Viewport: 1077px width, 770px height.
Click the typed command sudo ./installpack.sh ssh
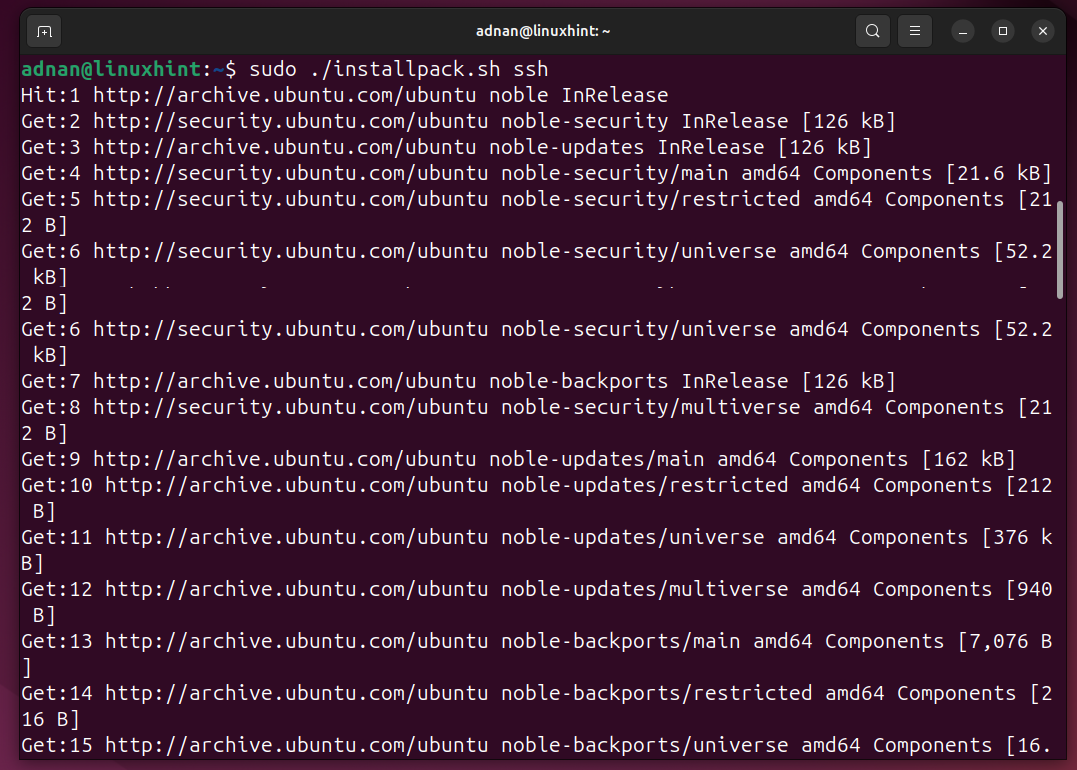(398, 69)
